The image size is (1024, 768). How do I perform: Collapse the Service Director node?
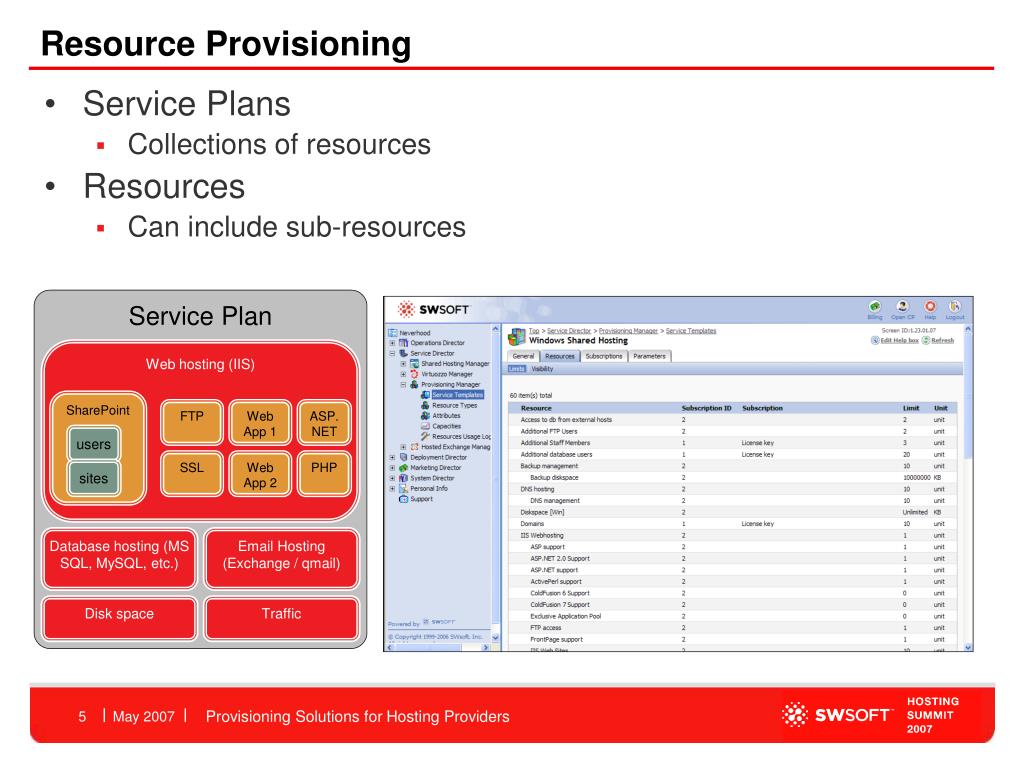click(x=392, y=353)
